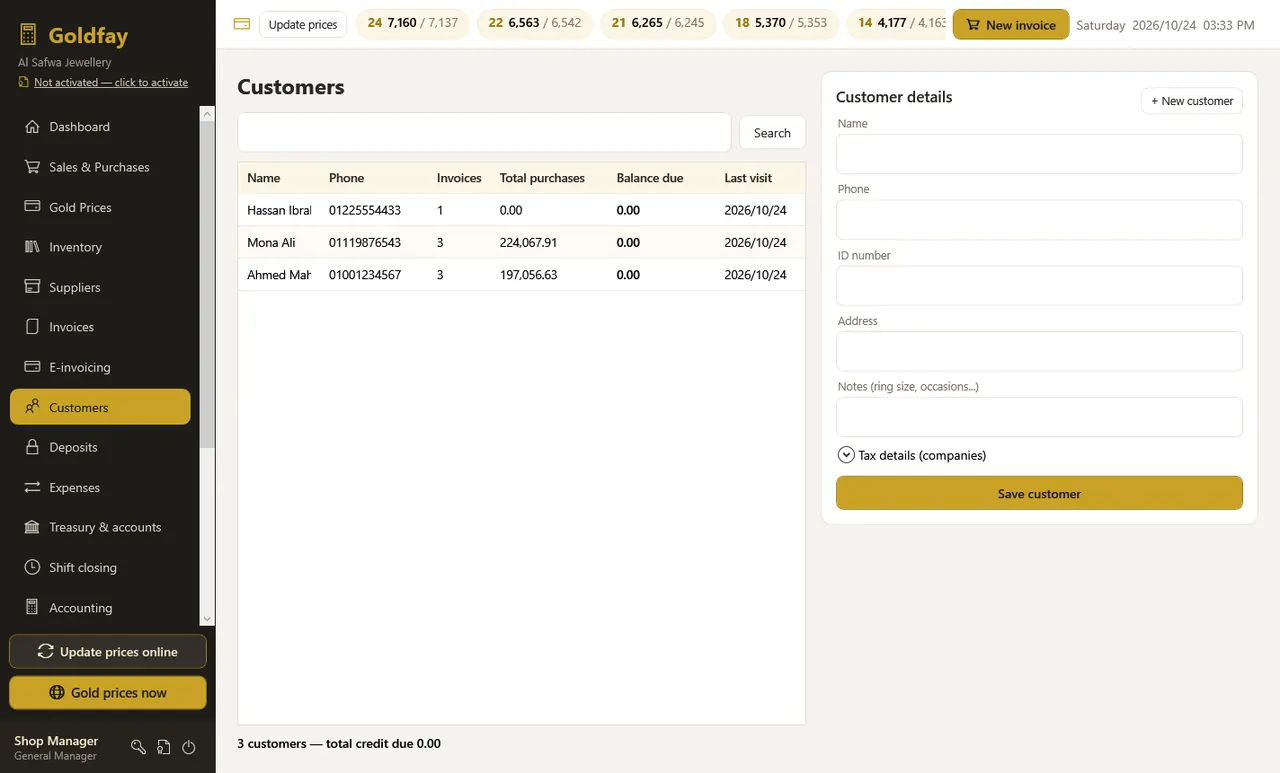Image resolution: width=1280 pixels, height=773 pixels.
Task: Click the house icon for Dashboard
Action: point(32,127)
